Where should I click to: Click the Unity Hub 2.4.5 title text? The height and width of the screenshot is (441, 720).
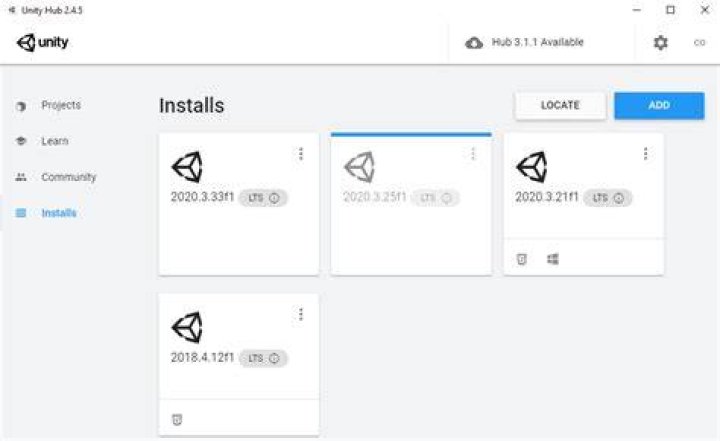[52, 10]
